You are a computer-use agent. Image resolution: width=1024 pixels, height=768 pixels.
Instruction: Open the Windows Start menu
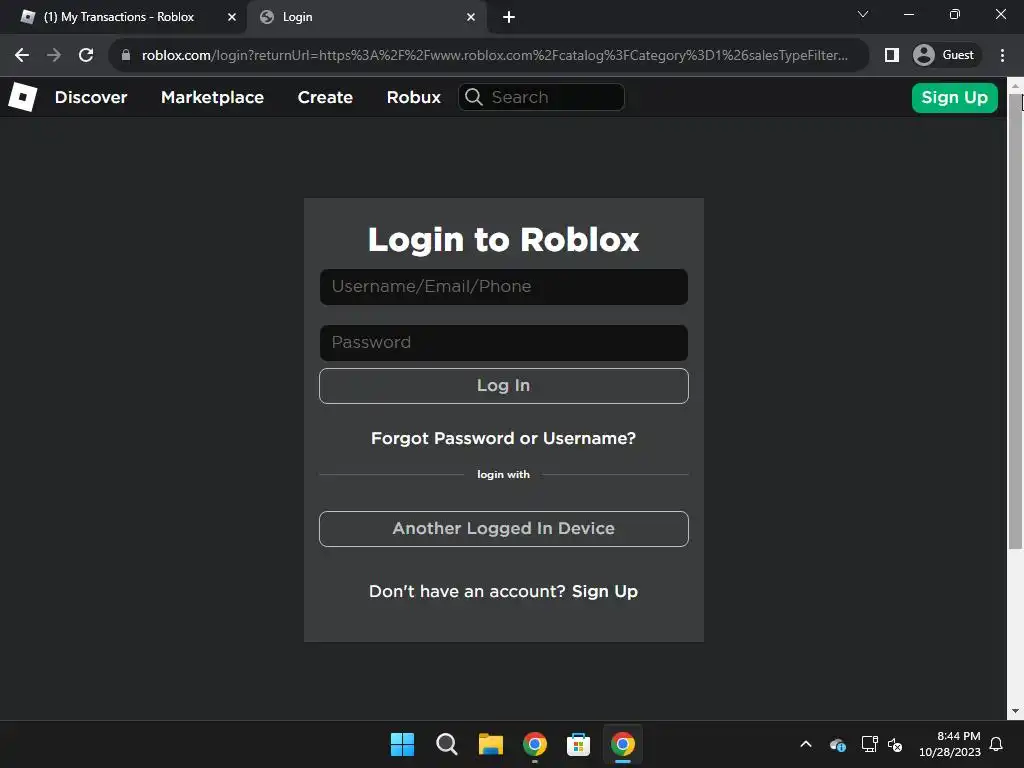pyautogui.click(x=402, y=744)
